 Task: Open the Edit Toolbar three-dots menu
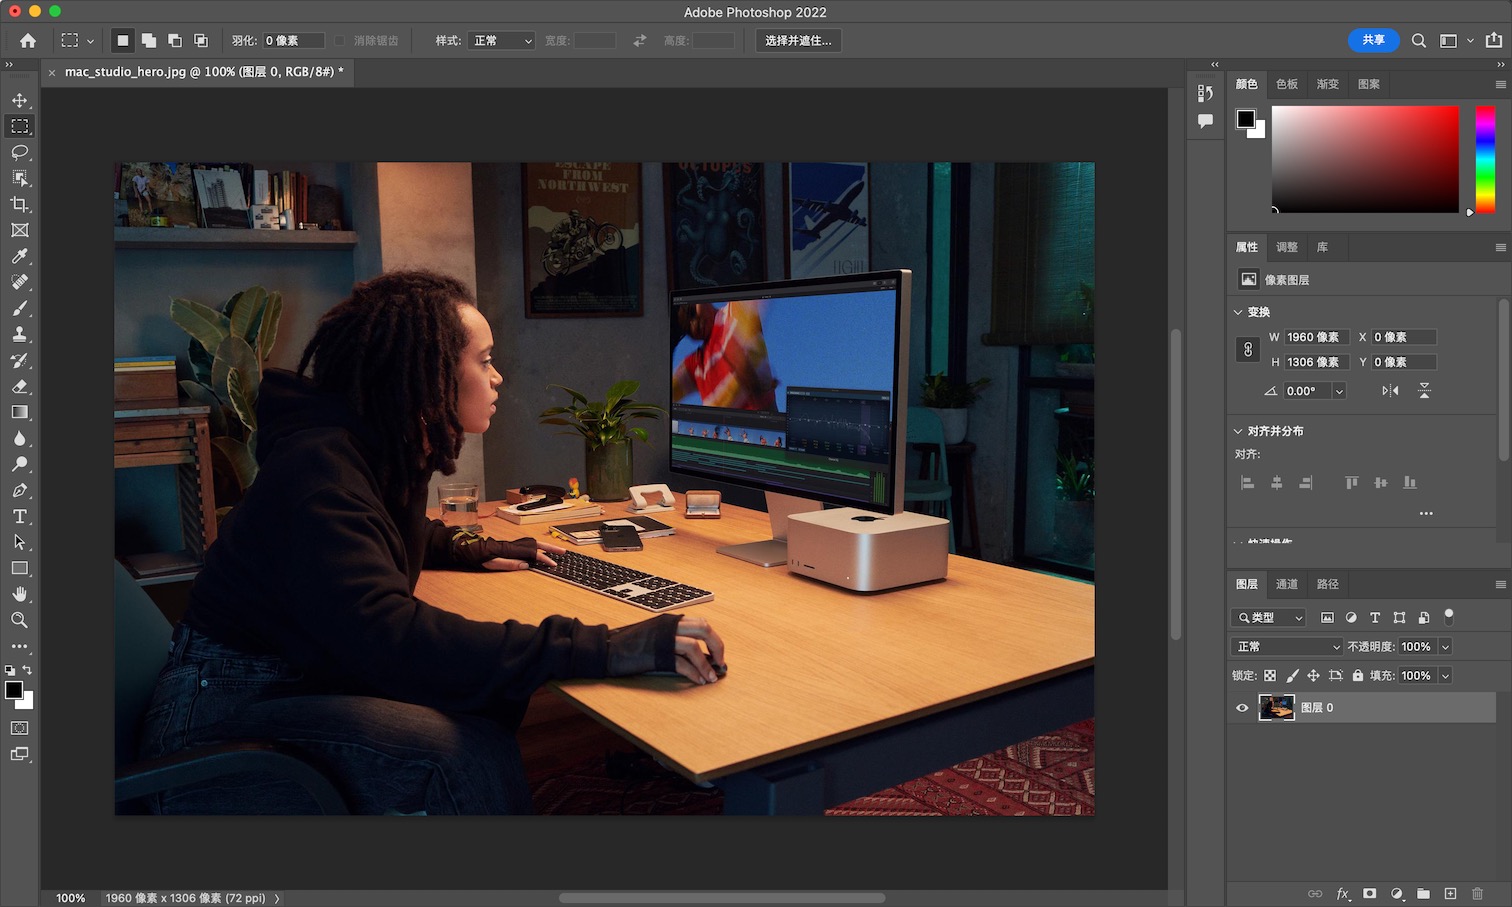tap(19, 646)
